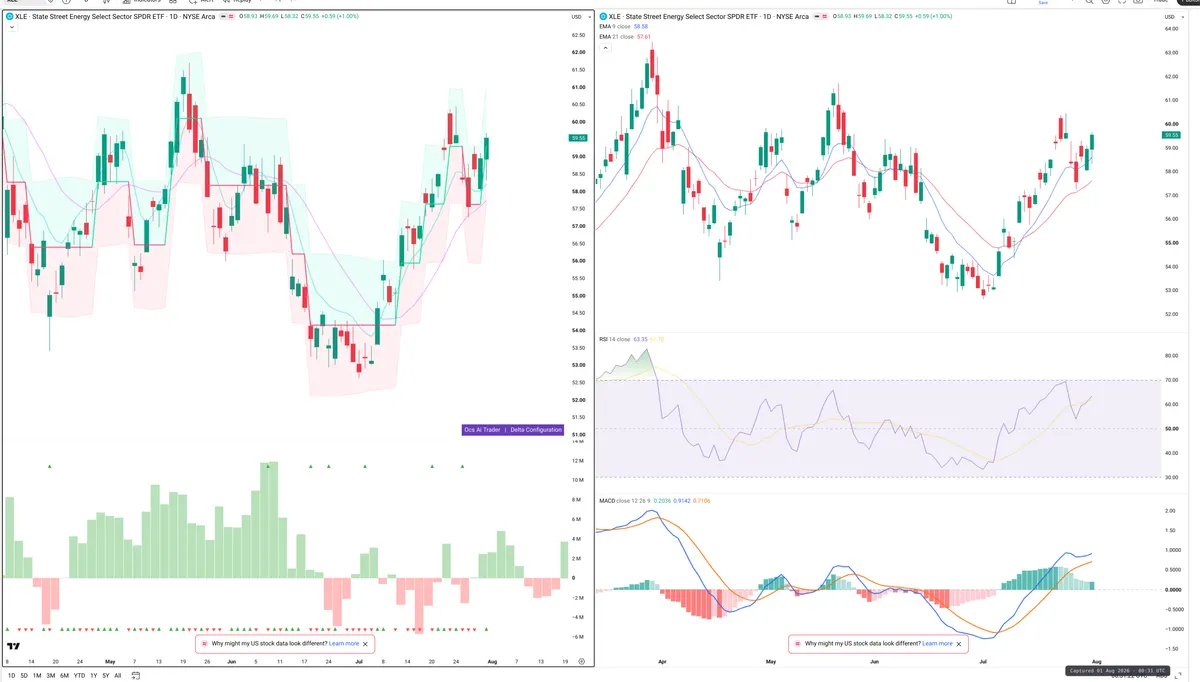The width and height of the screenshot is (1200, 682).
Task: Click the info icon in left chart data notice
Action: tap(204, 644)
